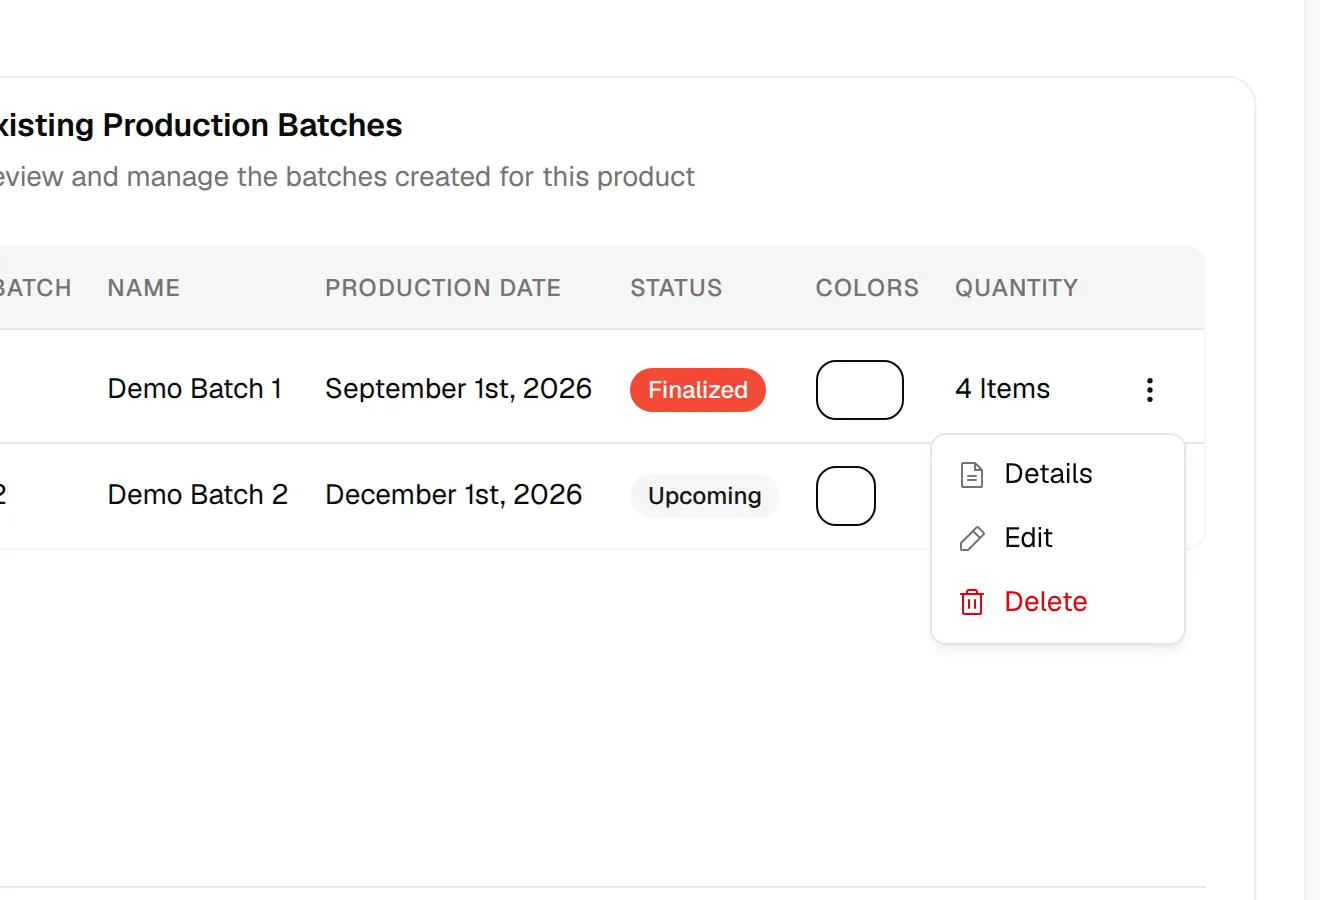Click the Demo Batch 1 name cell
Screen dimensions: 1320x900
coord(195,389)
